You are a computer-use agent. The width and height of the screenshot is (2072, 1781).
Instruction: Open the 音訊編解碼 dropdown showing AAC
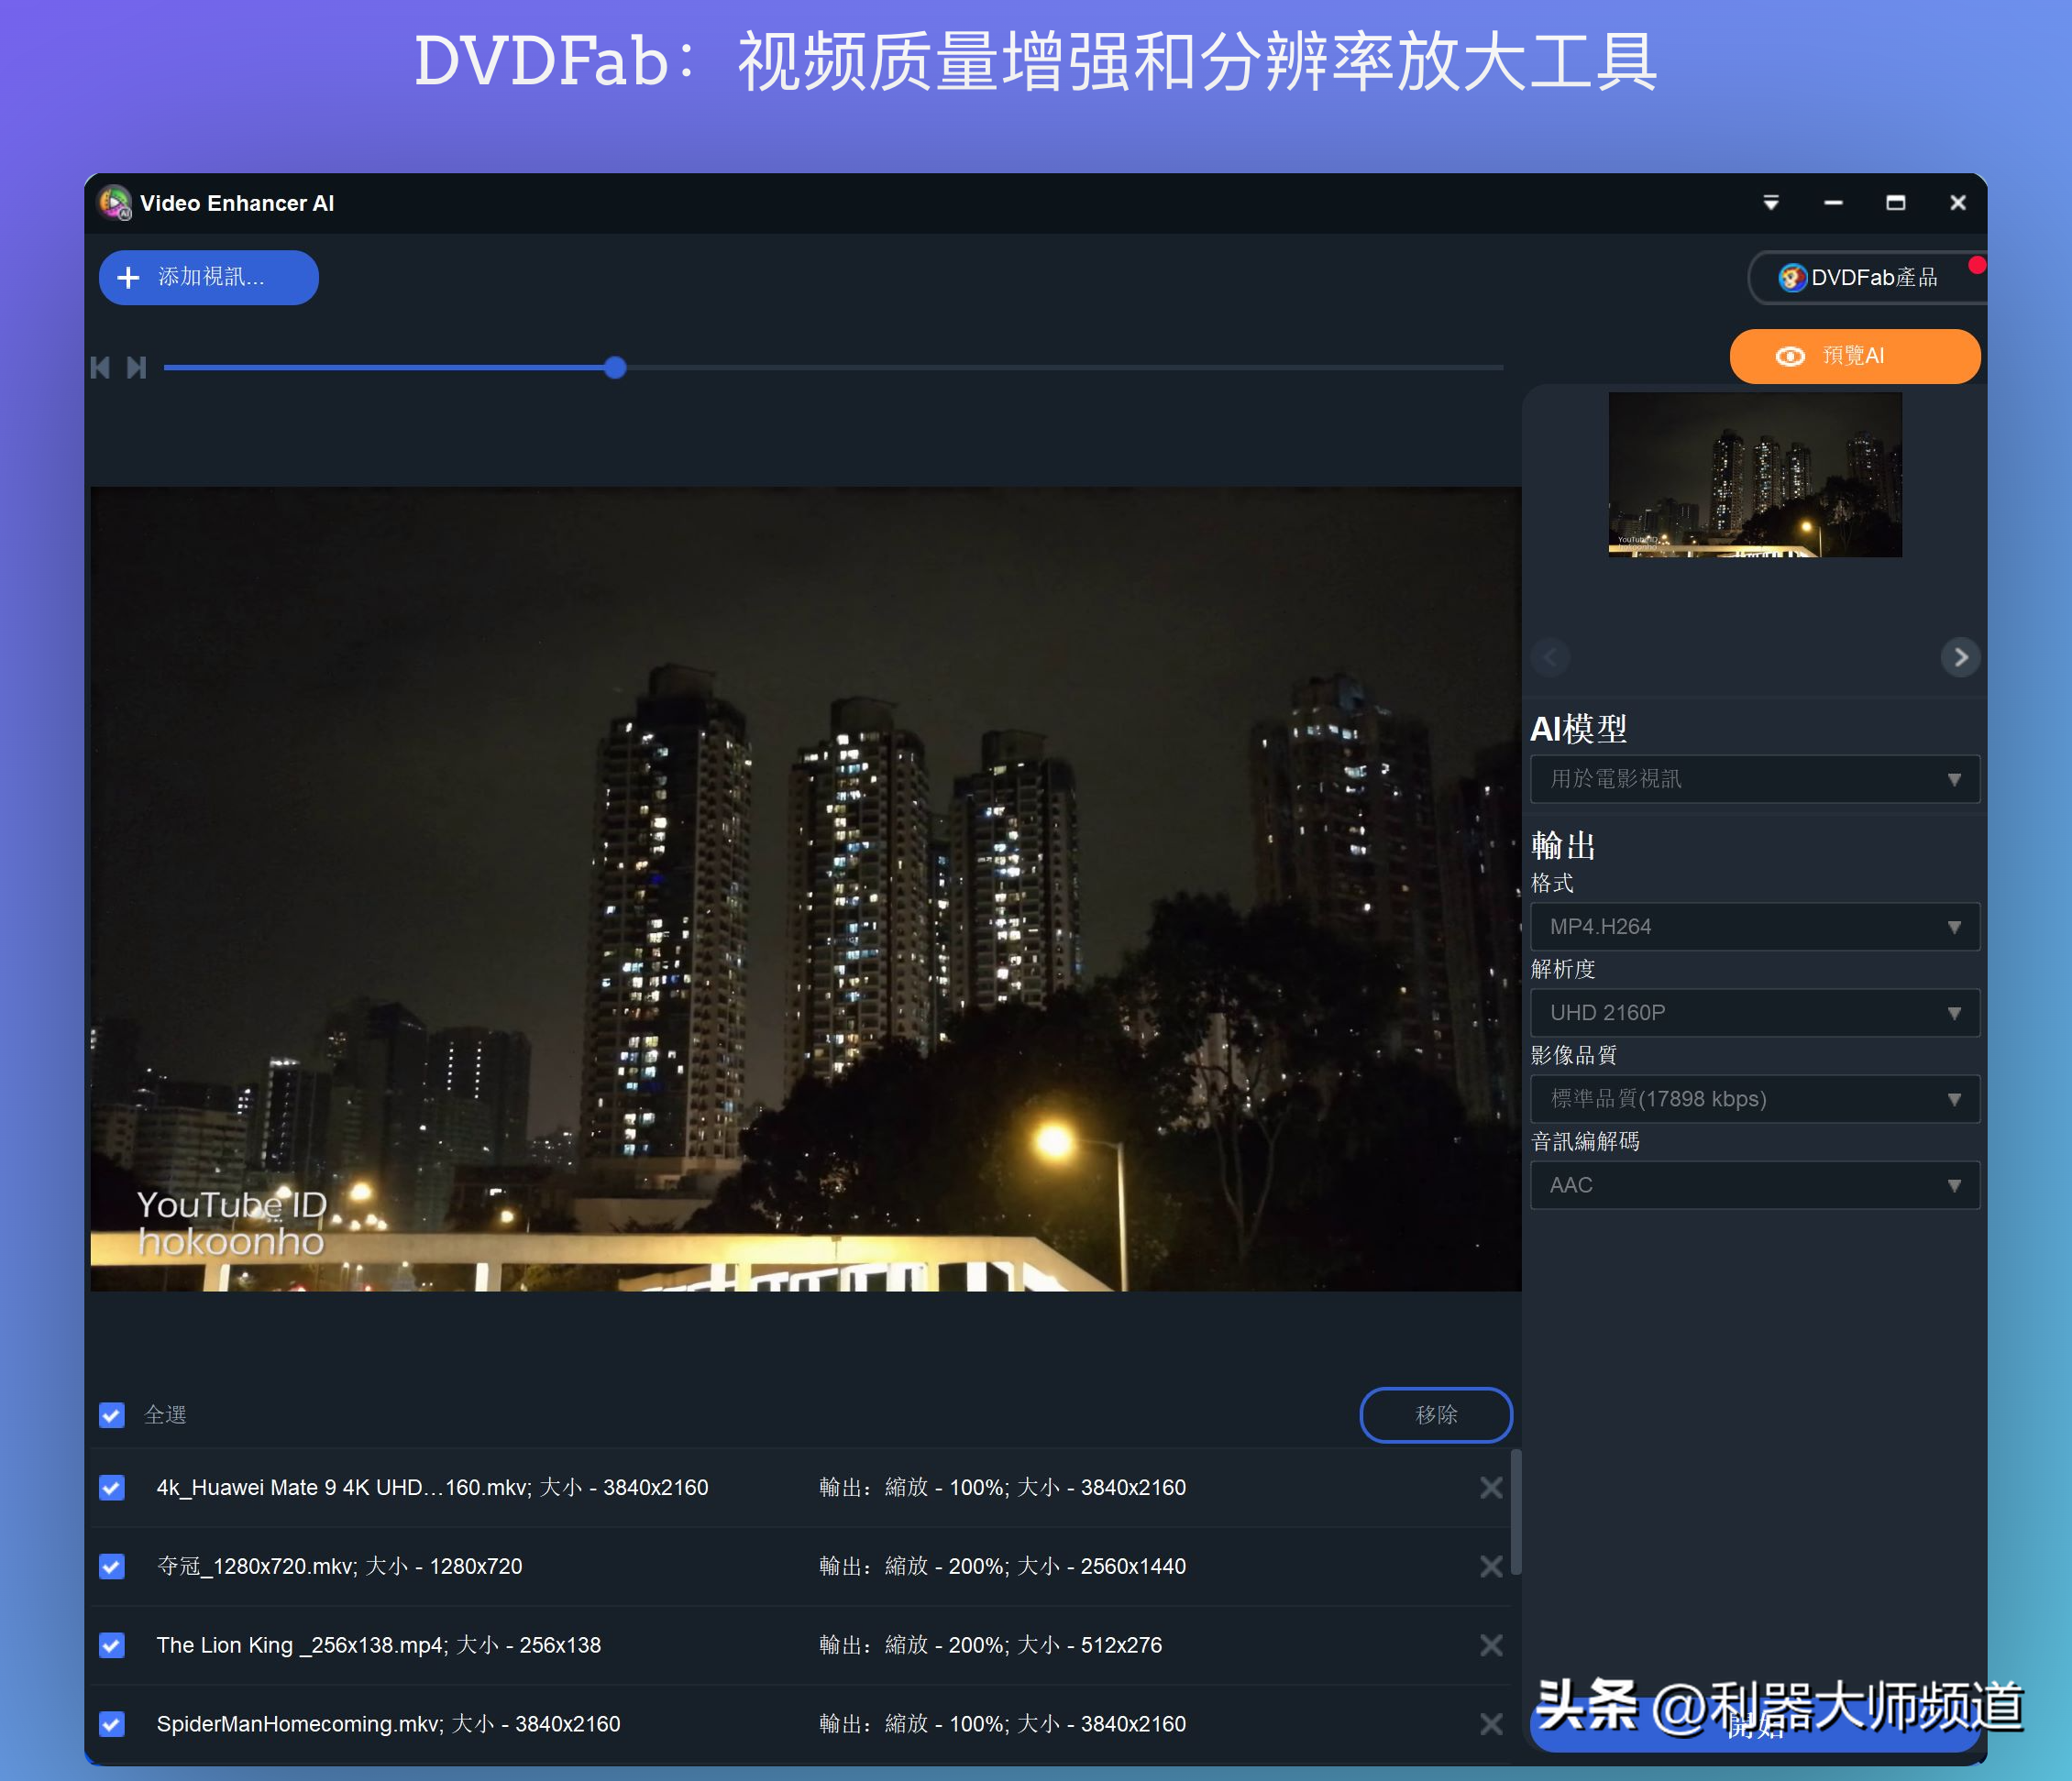(x=1755, y=1185)
